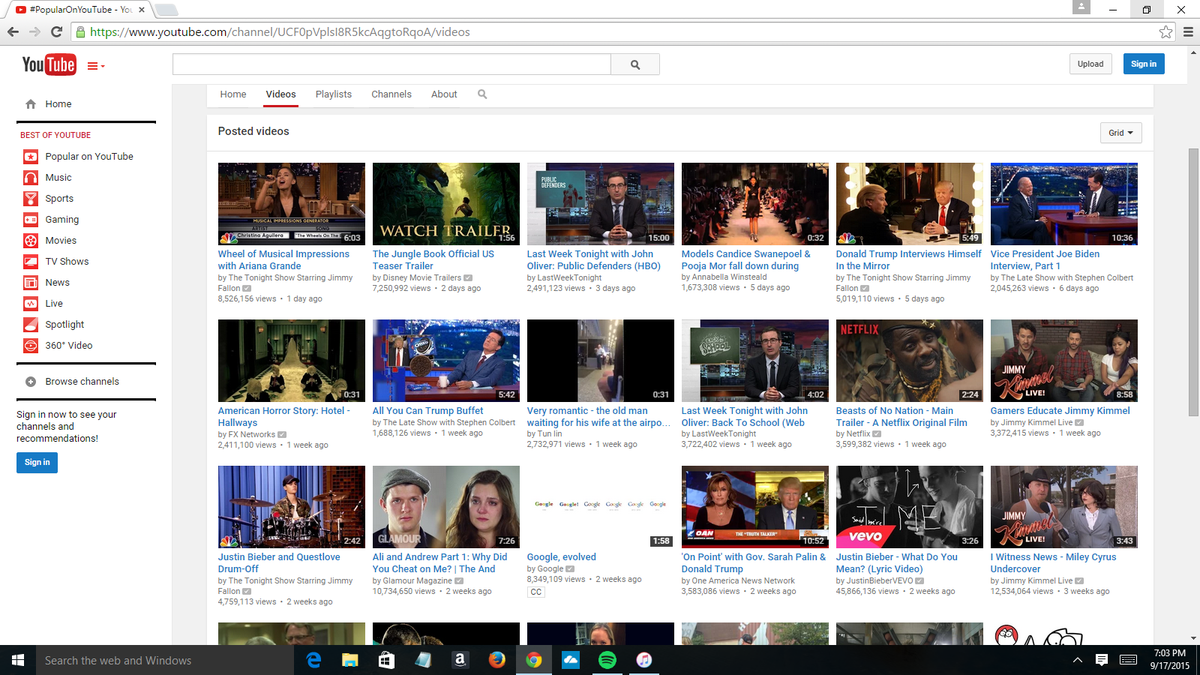1200x675 pixels.
Task: Go to Home in sidebar
Action: click(58, 104)
